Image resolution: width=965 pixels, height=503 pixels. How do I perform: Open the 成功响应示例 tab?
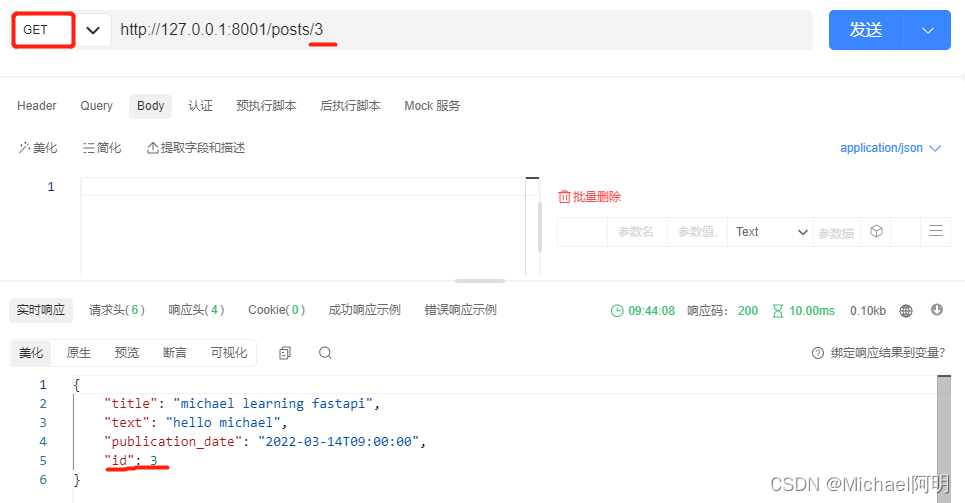coord(364,310)
